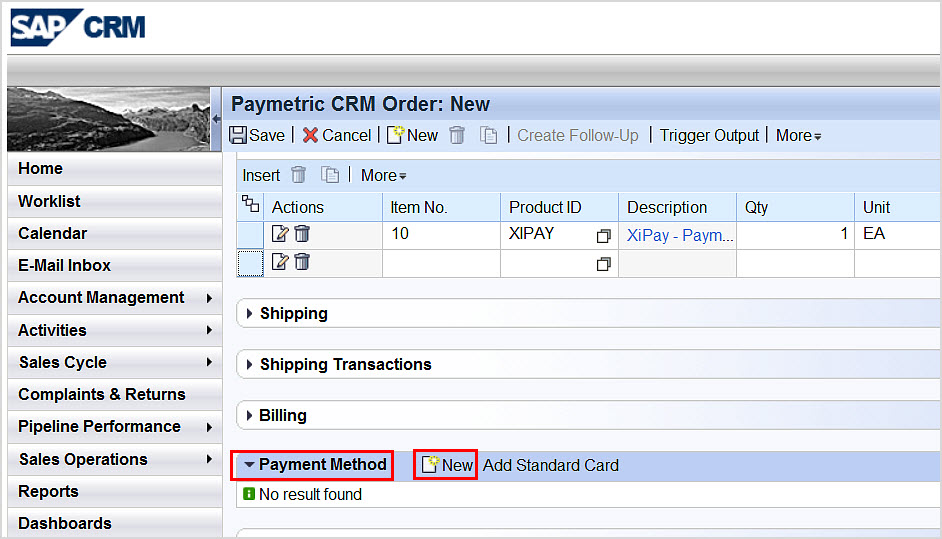Viewport: 942px width, 539px height.
Task: Select the row selector for item 10
Action: pos(250,234)
